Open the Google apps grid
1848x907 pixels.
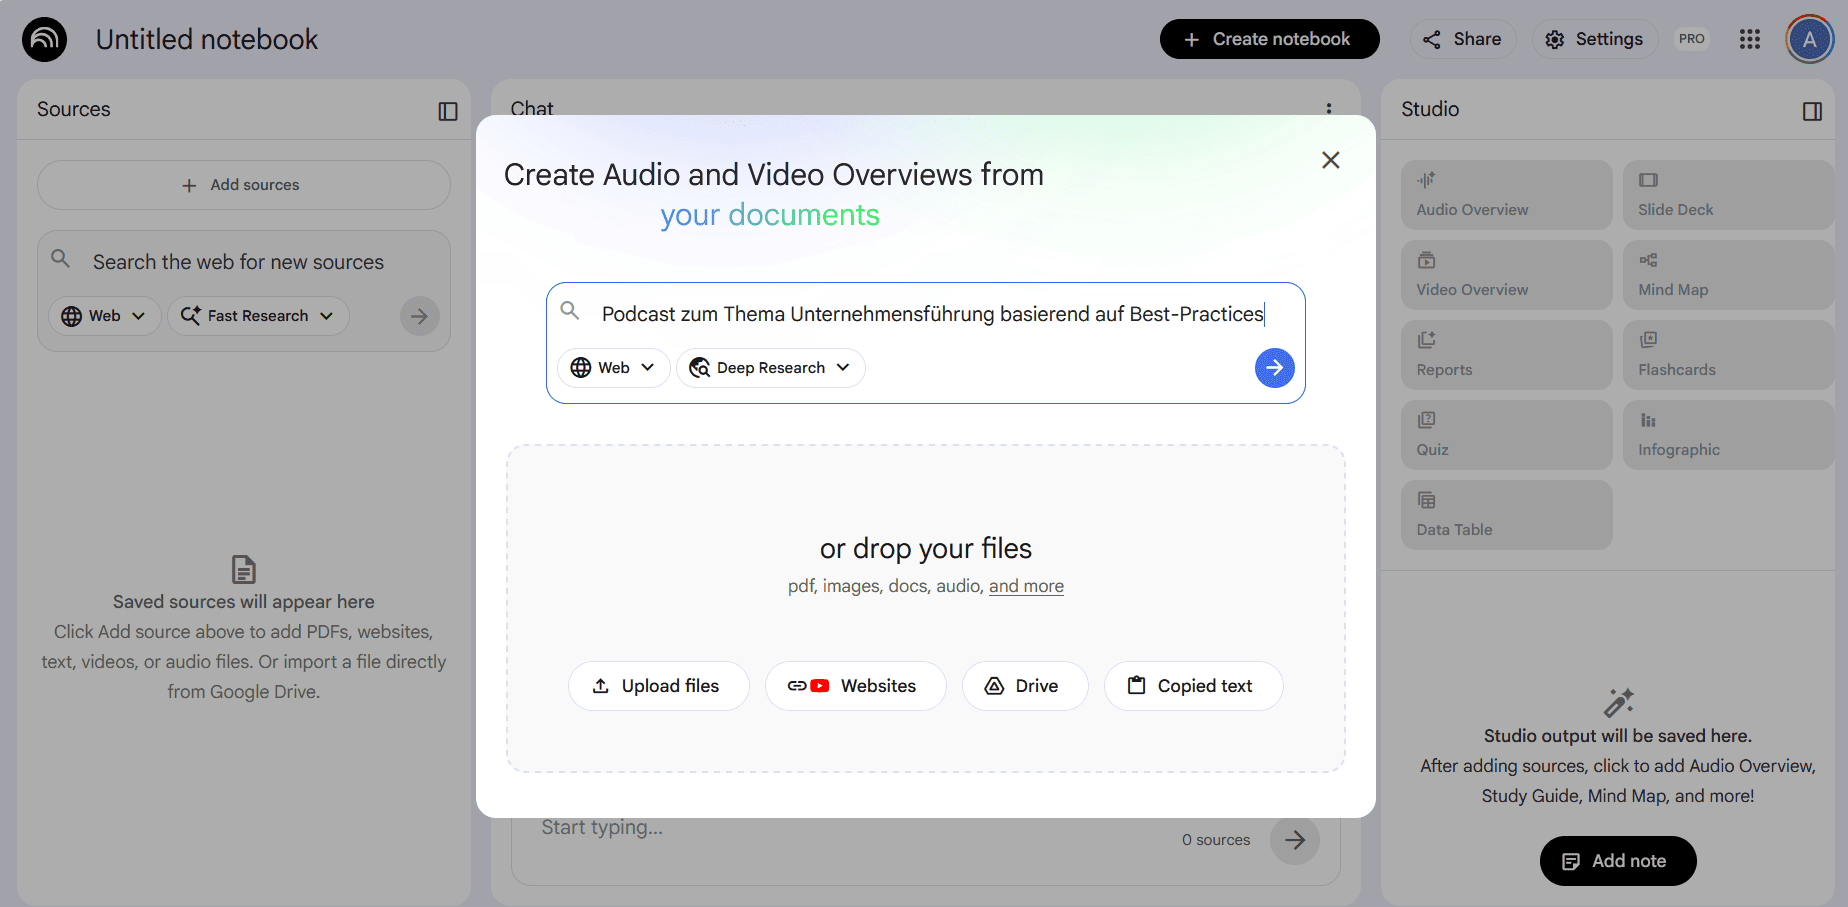tap(1750, 39)
